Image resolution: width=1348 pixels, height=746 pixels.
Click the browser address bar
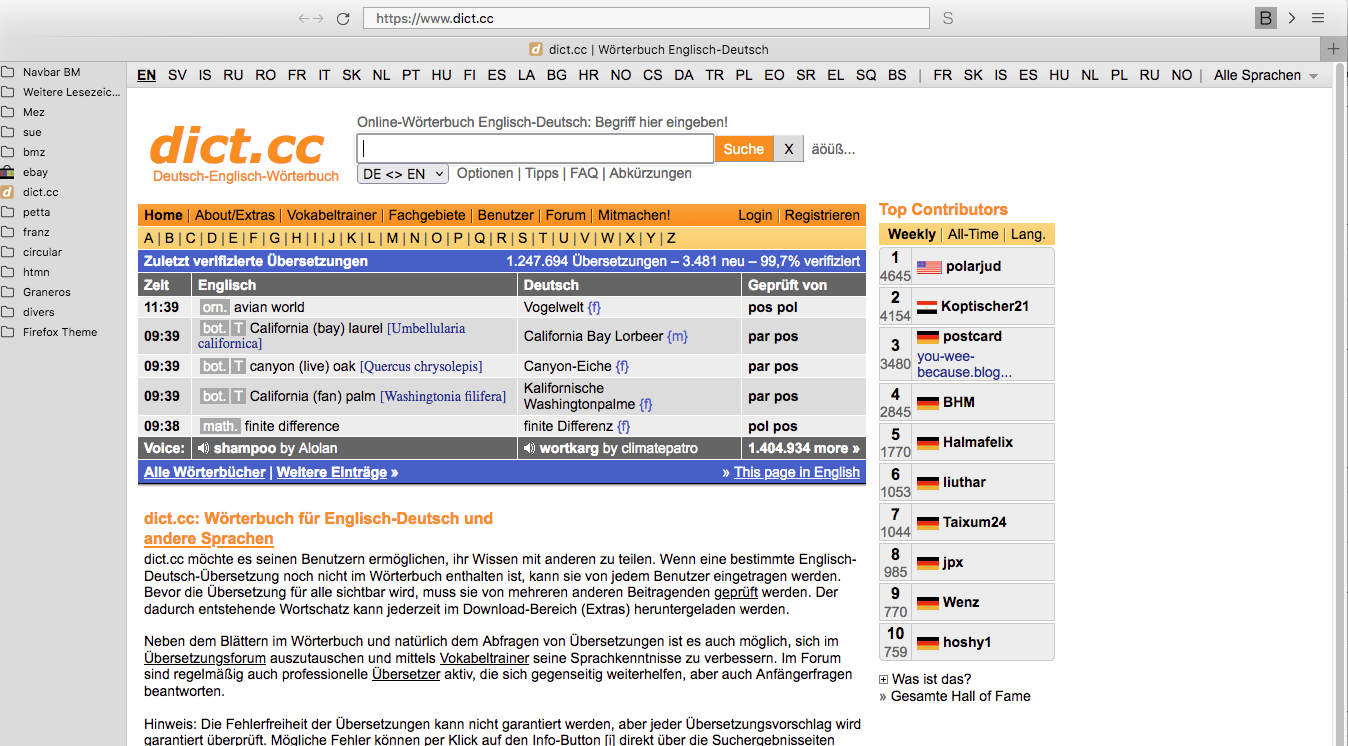tap(646, 18)
